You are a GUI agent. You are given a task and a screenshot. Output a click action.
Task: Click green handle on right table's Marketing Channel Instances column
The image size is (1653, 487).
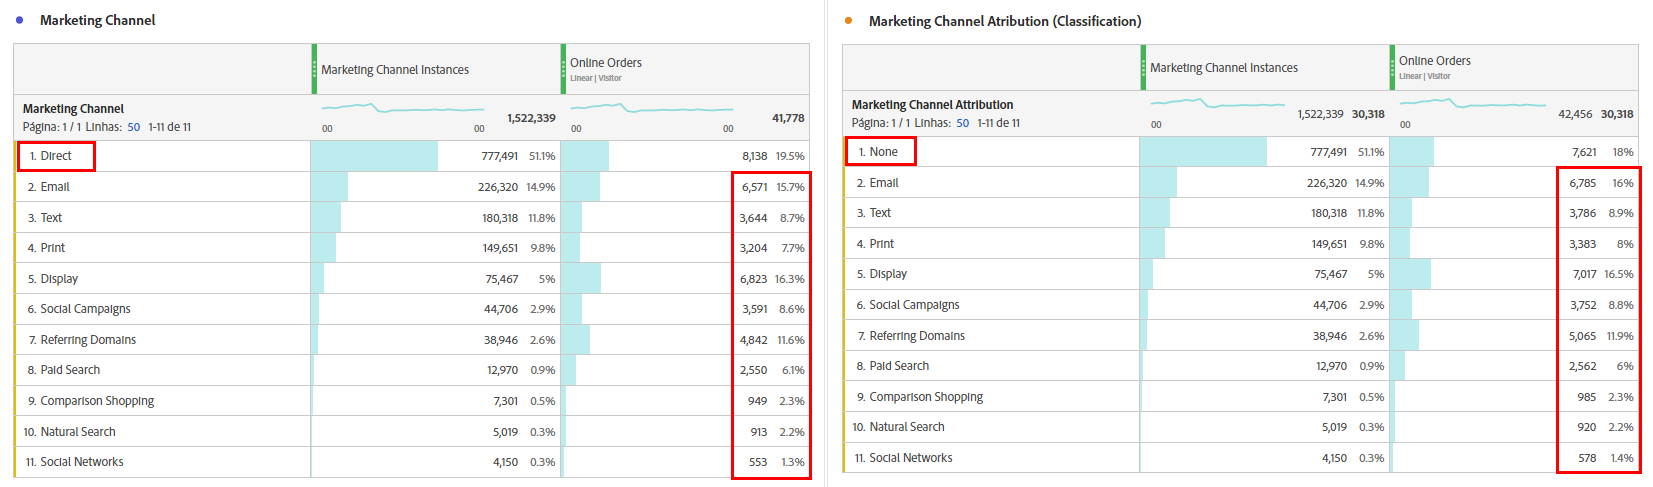pyautogui.click(x=1143, y=67)
